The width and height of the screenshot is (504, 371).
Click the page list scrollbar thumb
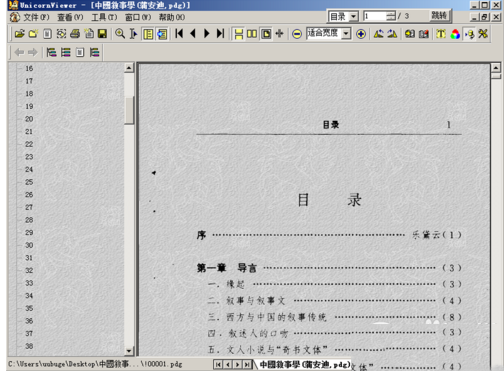129,110
